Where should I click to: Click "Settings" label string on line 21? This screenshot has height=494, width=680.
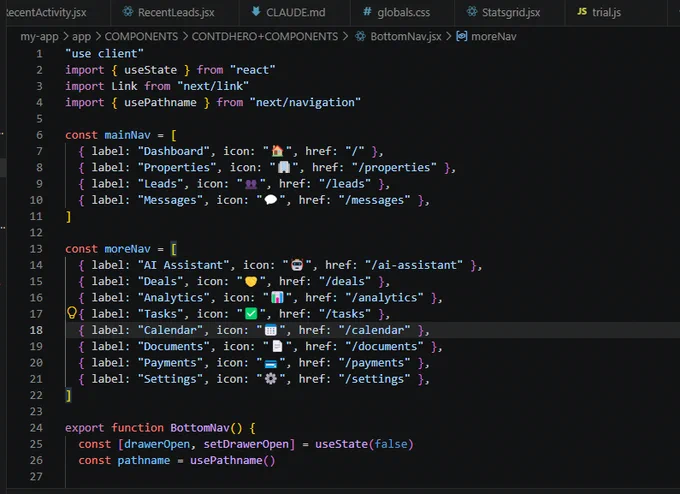pyautogui.click(x=170, y=379)
